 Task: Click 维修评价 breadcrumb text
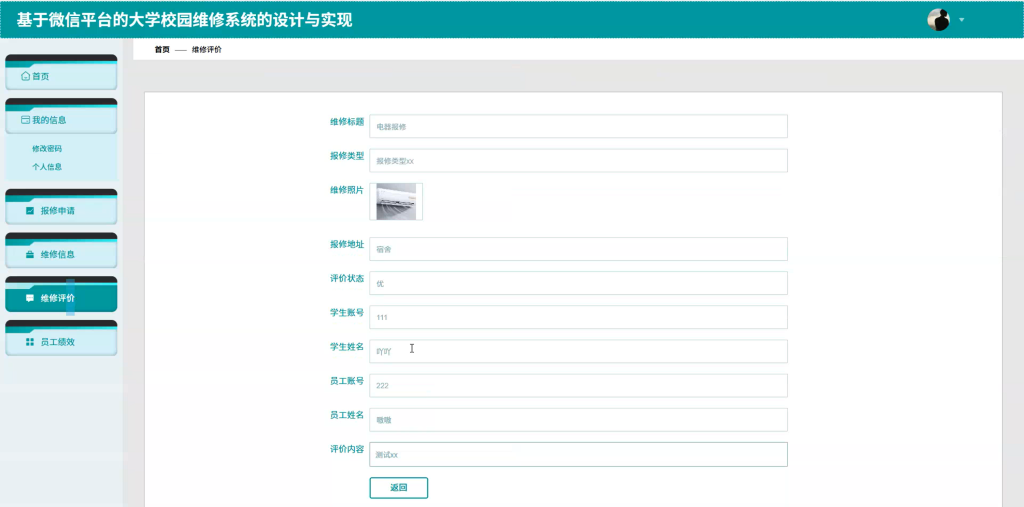(x=206, y=50)
